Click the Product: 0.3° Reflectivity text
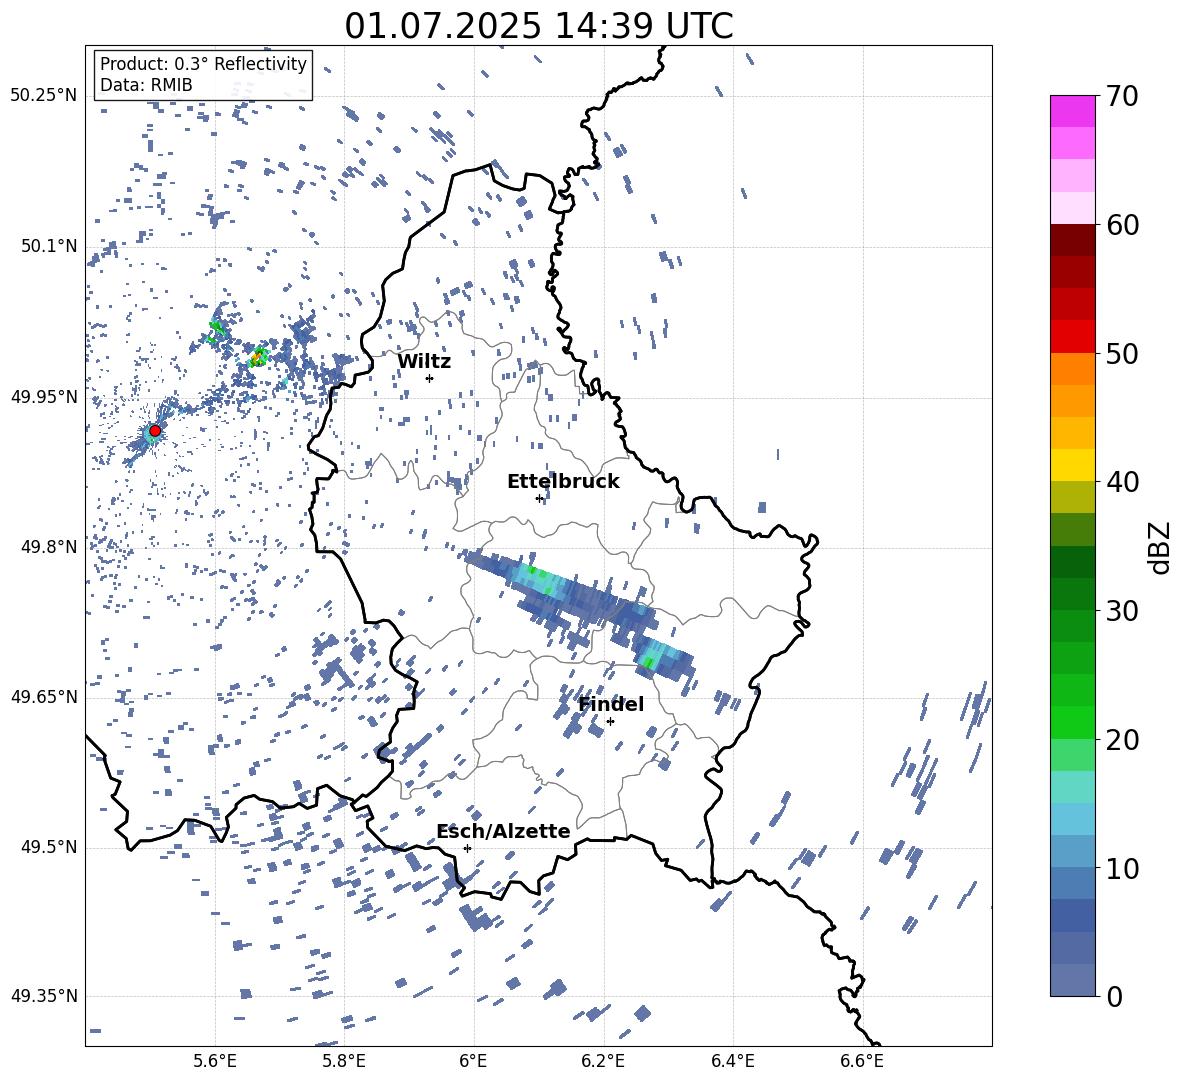Viewport: 1184px width, 1081px height. [x=203, y=64]
